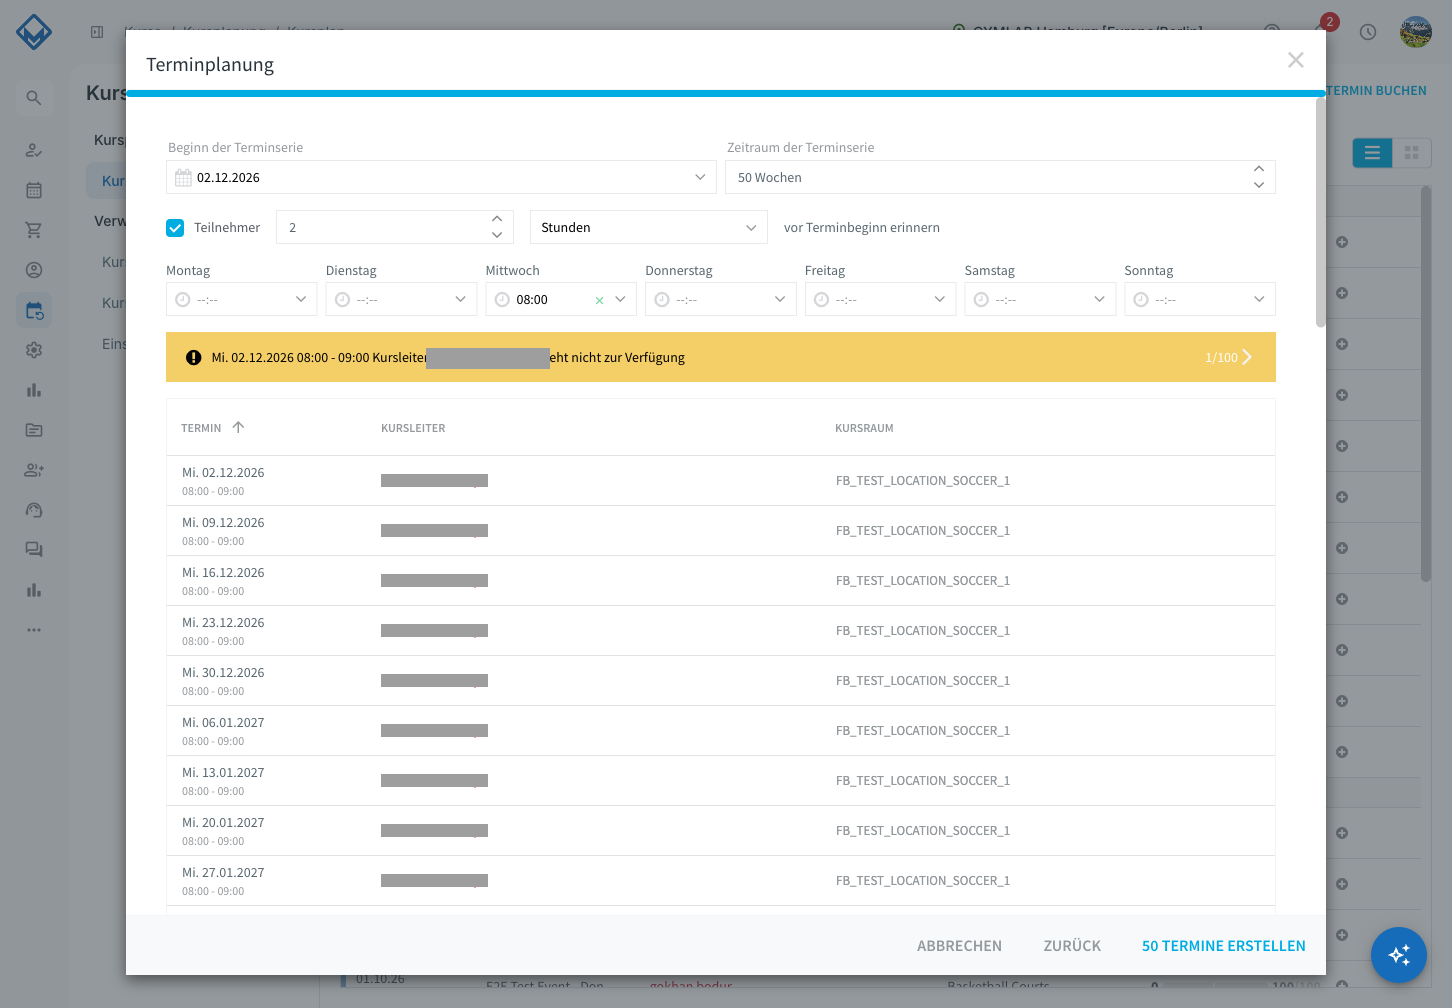This screenshot has width=1452, height=1008.
Task: Increase the Teilnehmer reminder number
Action: pyautogui.click(x=497, y=219)
